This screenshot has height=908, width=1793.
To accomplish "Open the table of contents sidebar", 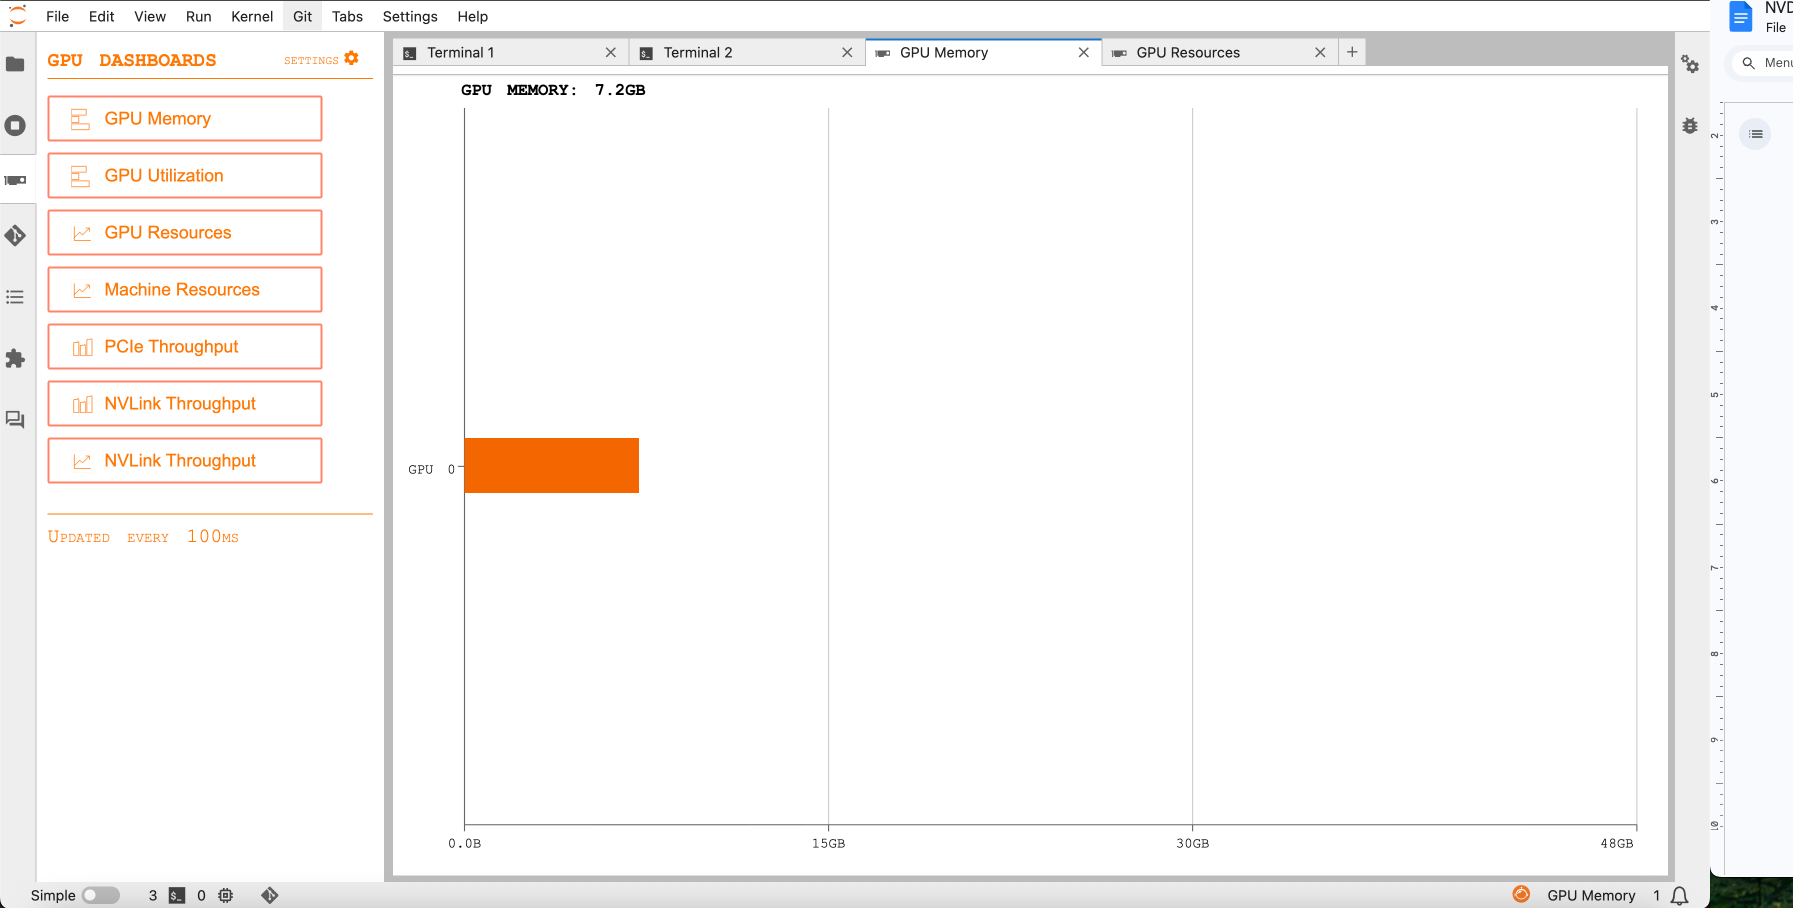I will [16, 297].
